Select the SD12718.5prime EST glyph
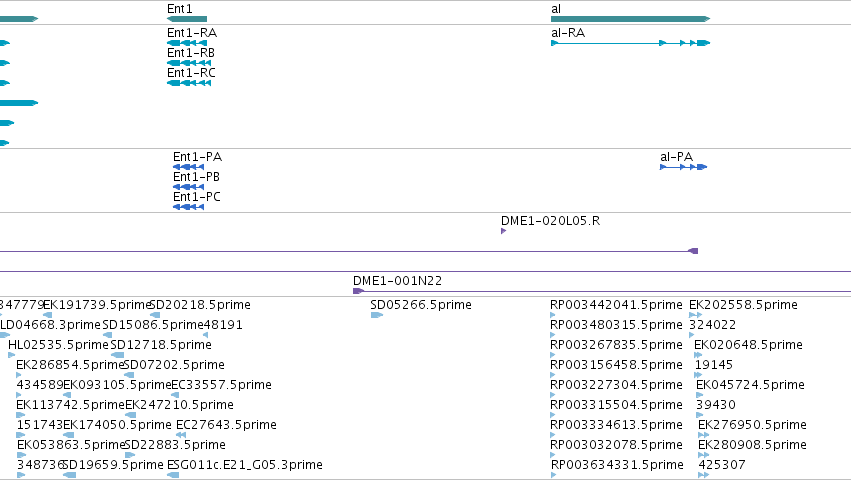Viewport: 851px width, 480px height. (117, 355)
